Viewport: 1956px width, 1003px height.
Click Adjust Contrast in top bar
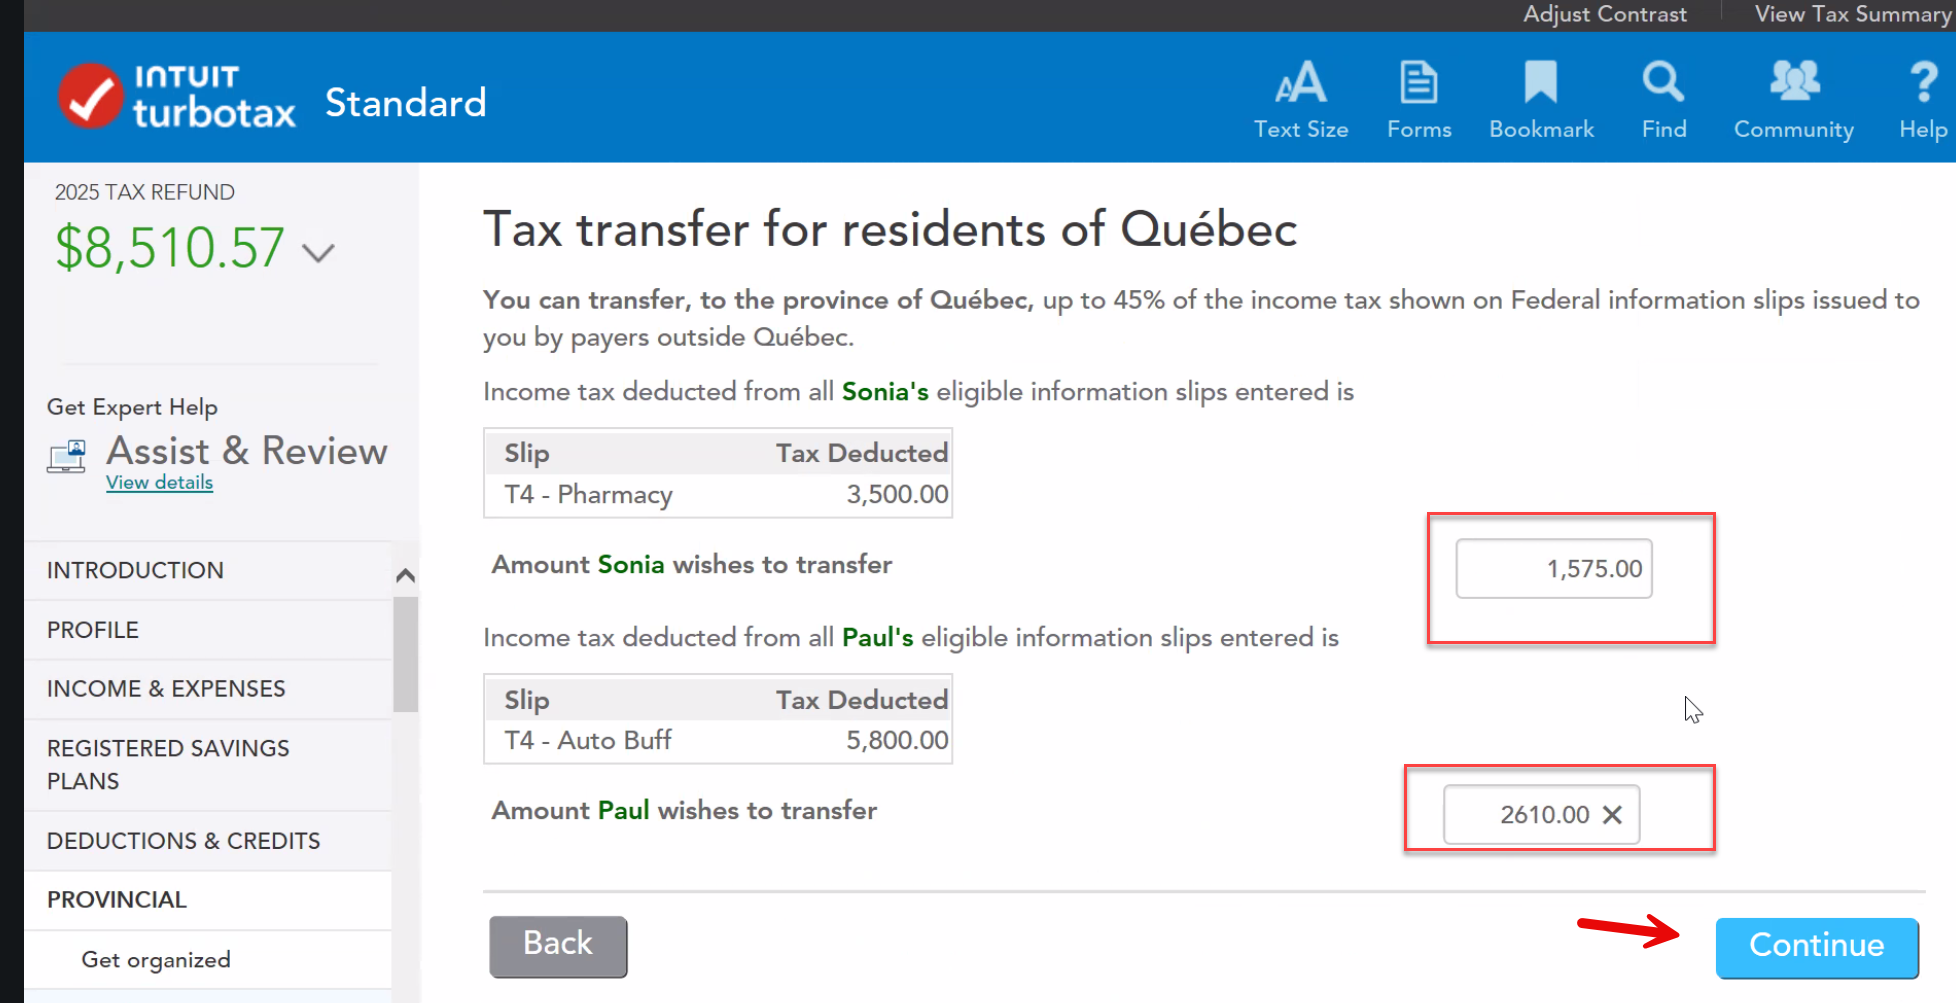(x=1604, y=14)
